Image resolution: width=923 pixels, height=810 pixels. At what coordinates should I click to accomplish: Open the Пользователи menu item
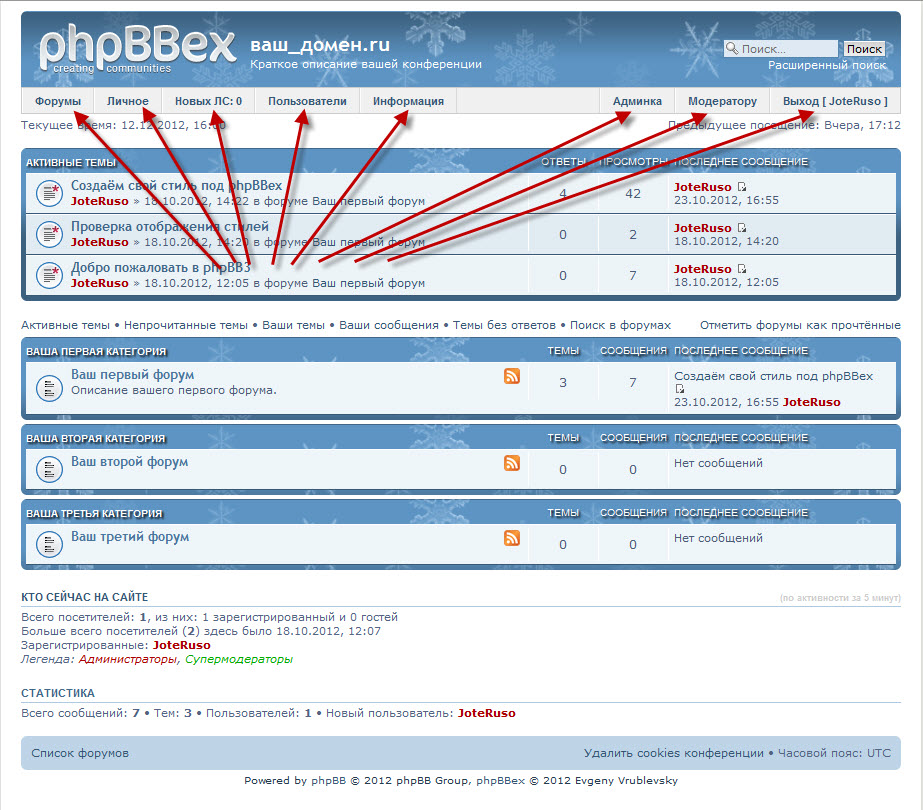(307, 101)
